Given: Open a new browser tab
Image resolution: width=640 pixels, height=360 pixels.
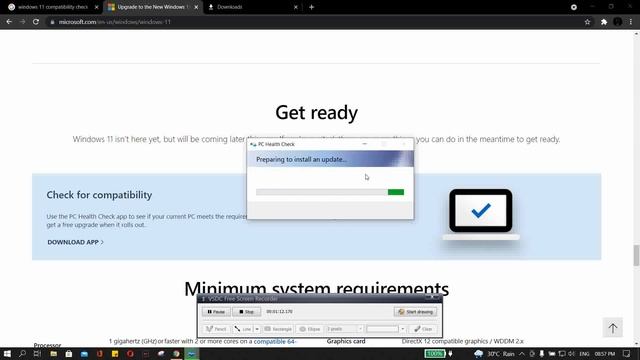Looking at the screenshot, I should [311, 7].
